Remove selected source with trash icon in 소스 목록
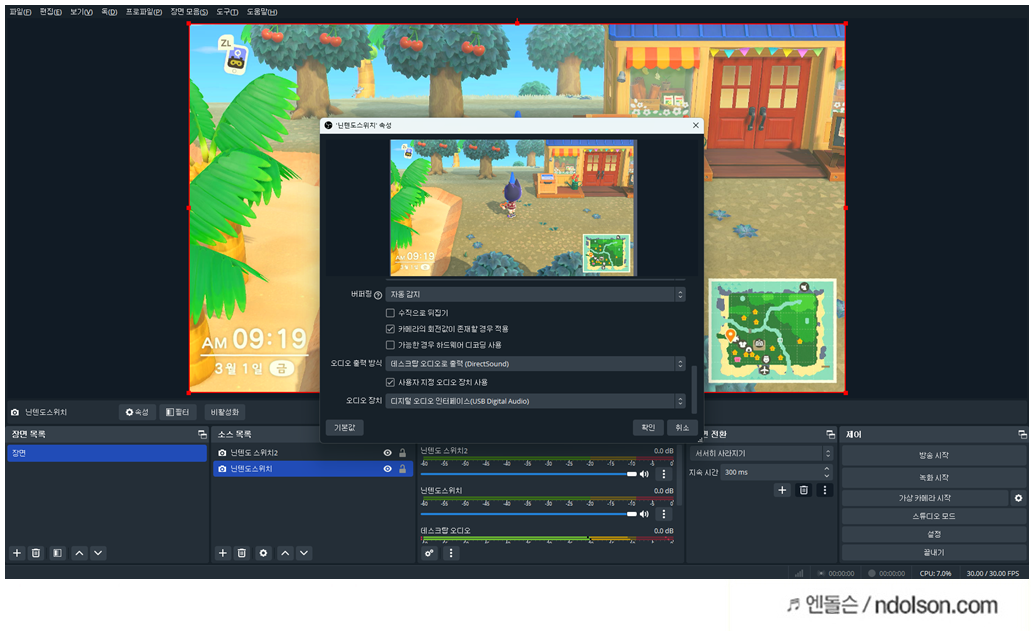 242,553
